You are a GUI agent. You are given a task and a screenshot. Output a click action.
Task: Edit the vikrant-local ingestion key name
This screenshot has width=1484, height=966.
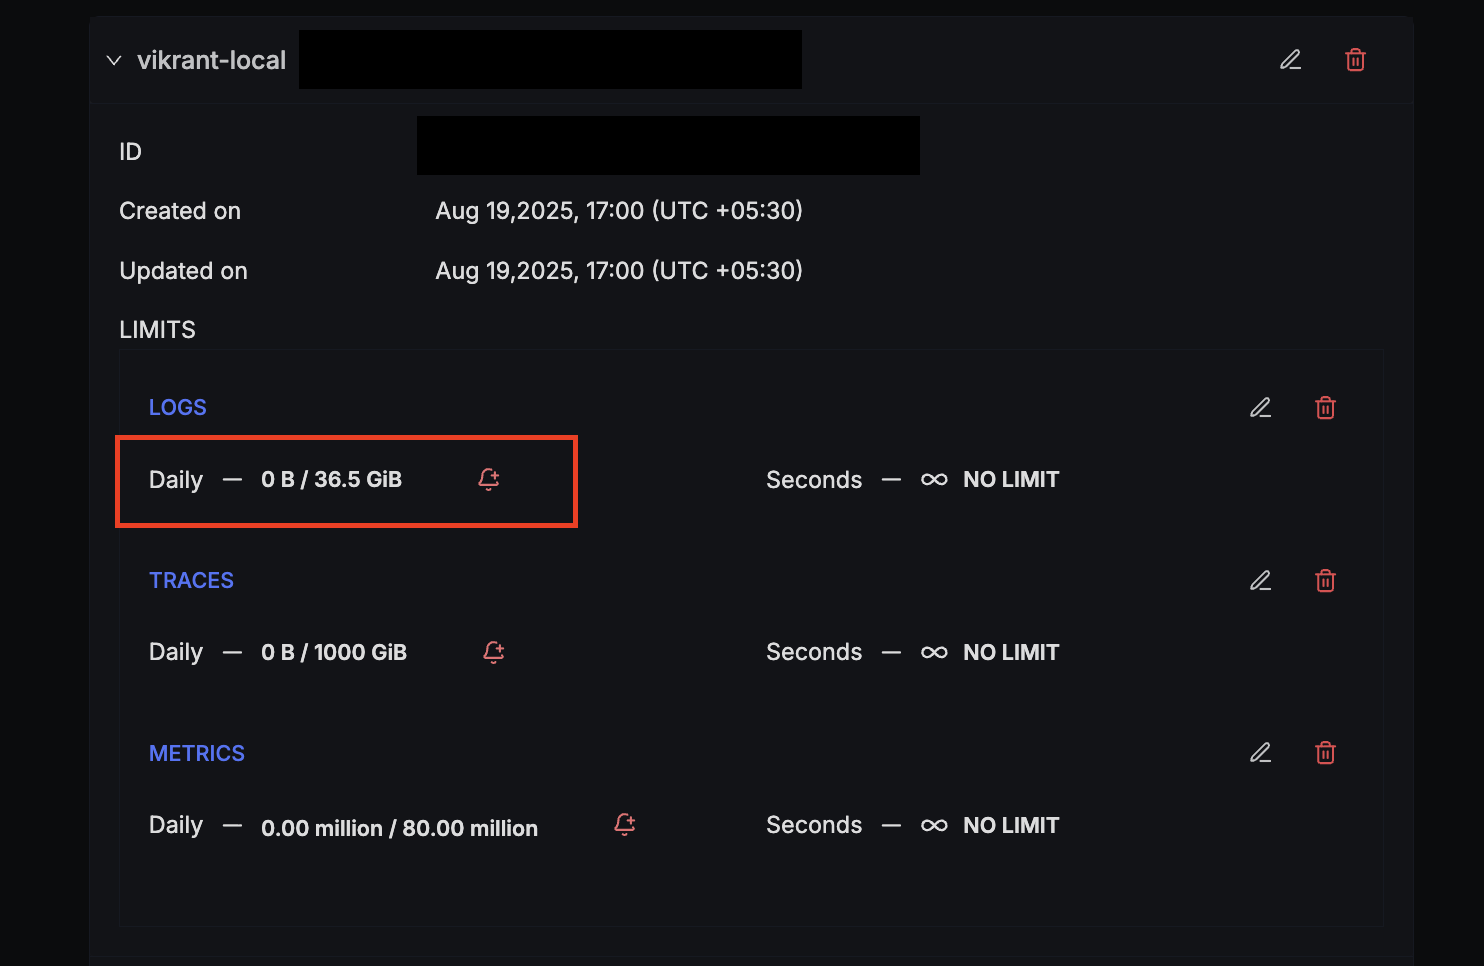(1290, 60)
